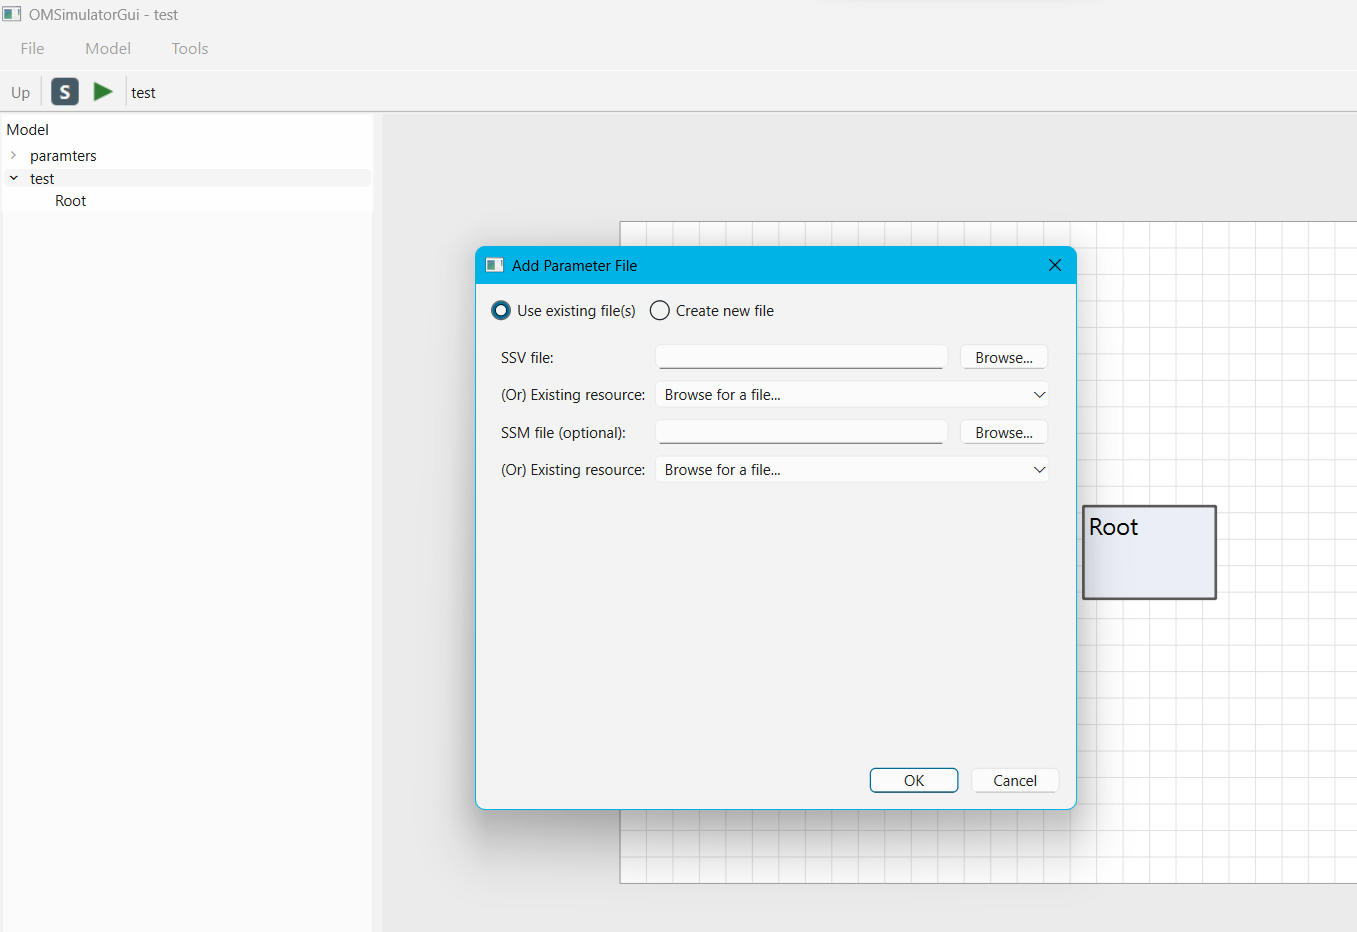Select the Use existing file(s) radio button
Viewport: 1357px width, 932px height.
pyautogui.click(x=501, y=311)
